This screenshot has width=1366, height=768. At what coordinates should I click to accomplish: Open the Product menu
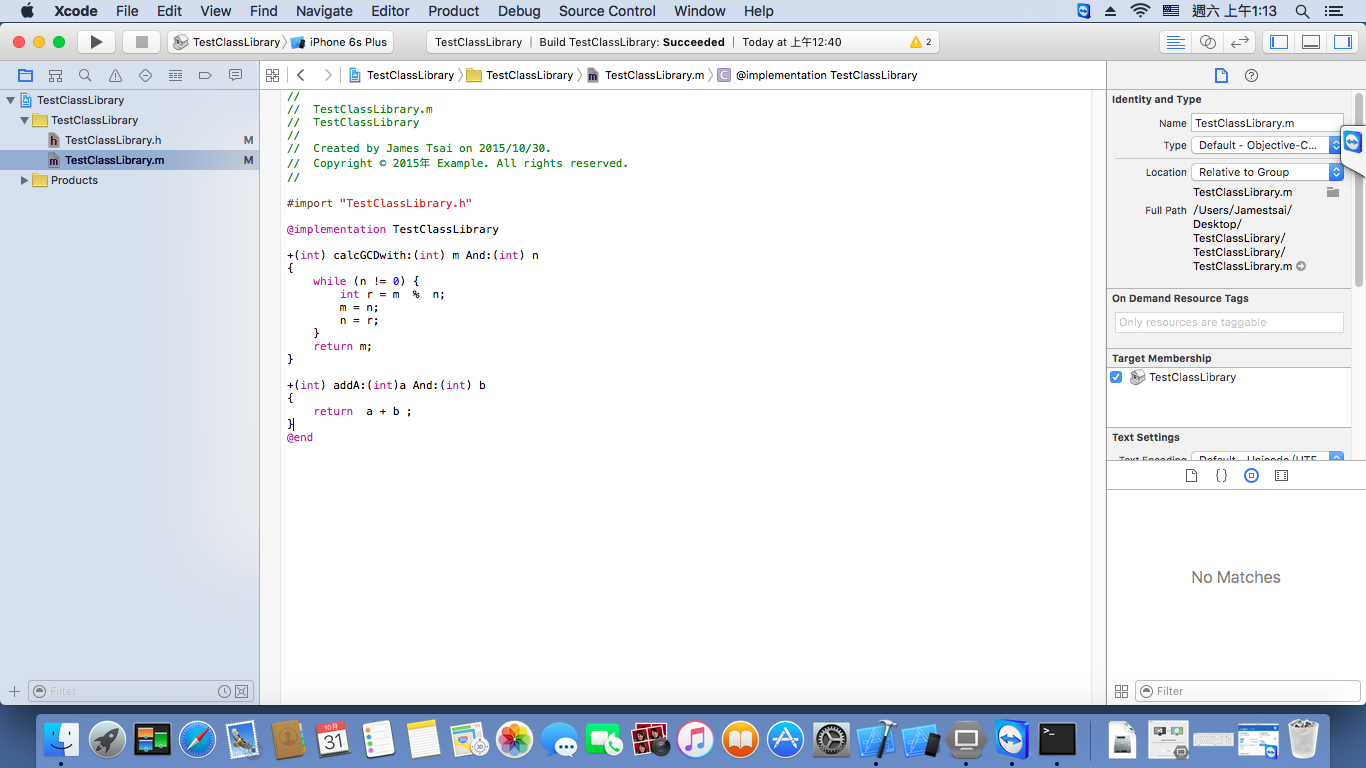point(453,11)
